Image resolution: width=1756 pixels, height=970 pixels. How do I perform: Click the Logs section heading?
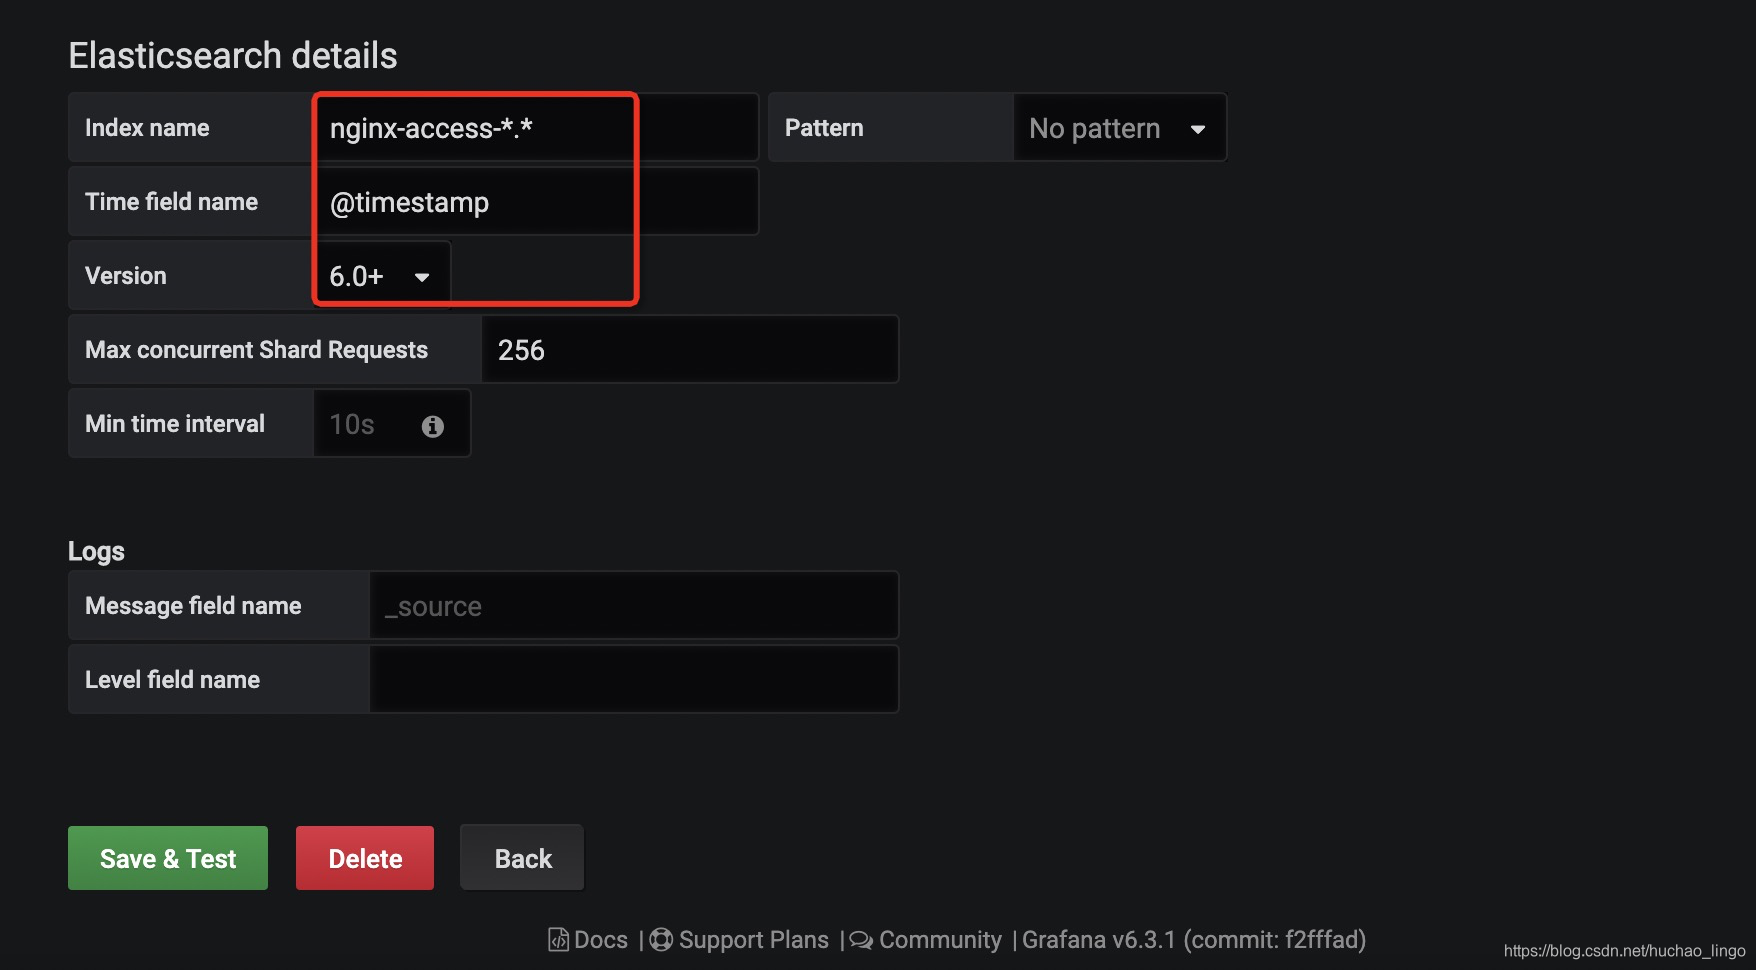coord(96,551)
